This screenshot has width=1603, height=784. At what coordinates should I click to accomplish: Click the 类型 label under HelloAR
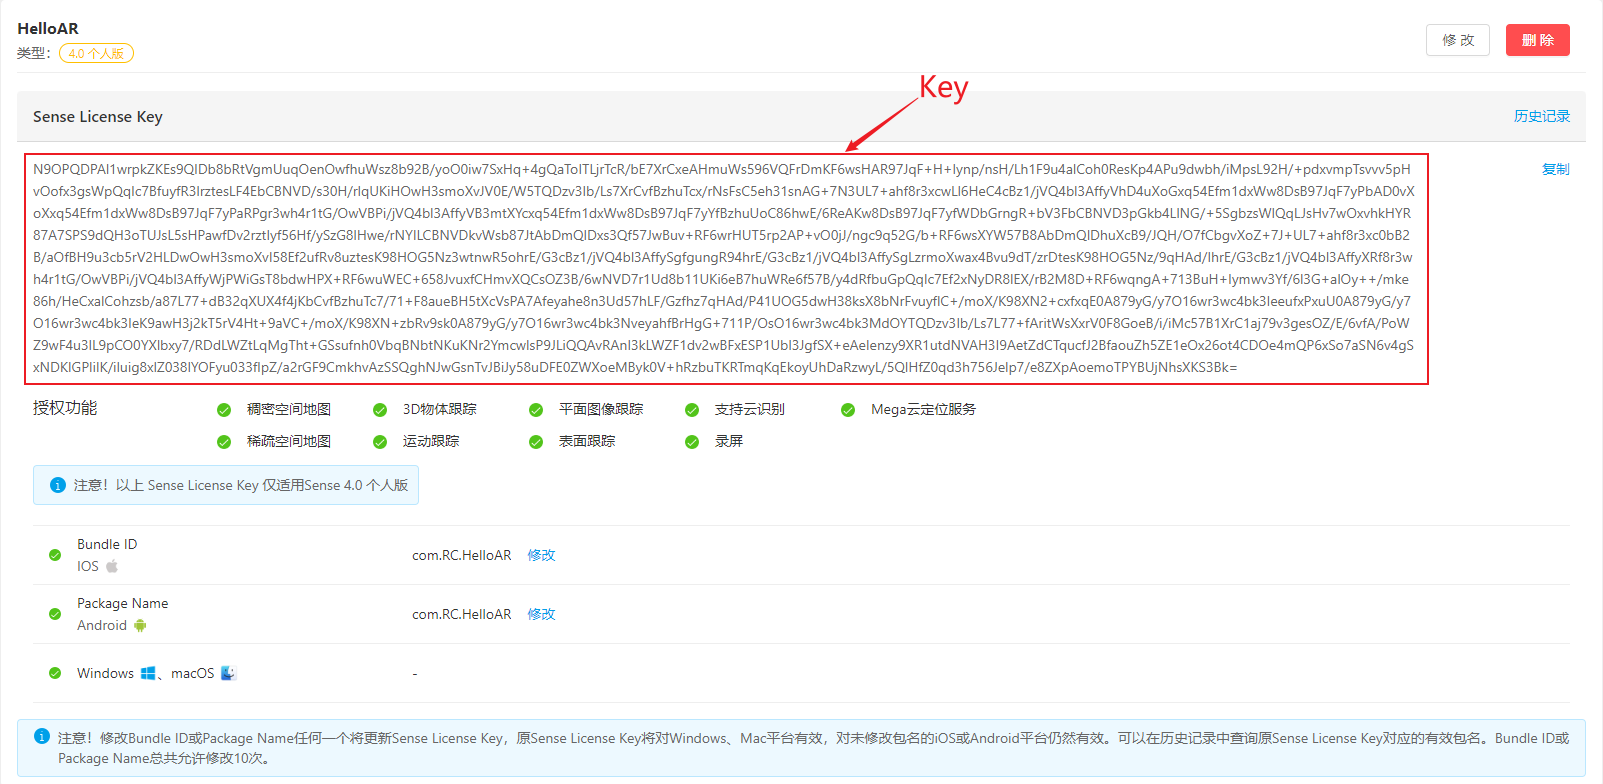coord(33,53)
